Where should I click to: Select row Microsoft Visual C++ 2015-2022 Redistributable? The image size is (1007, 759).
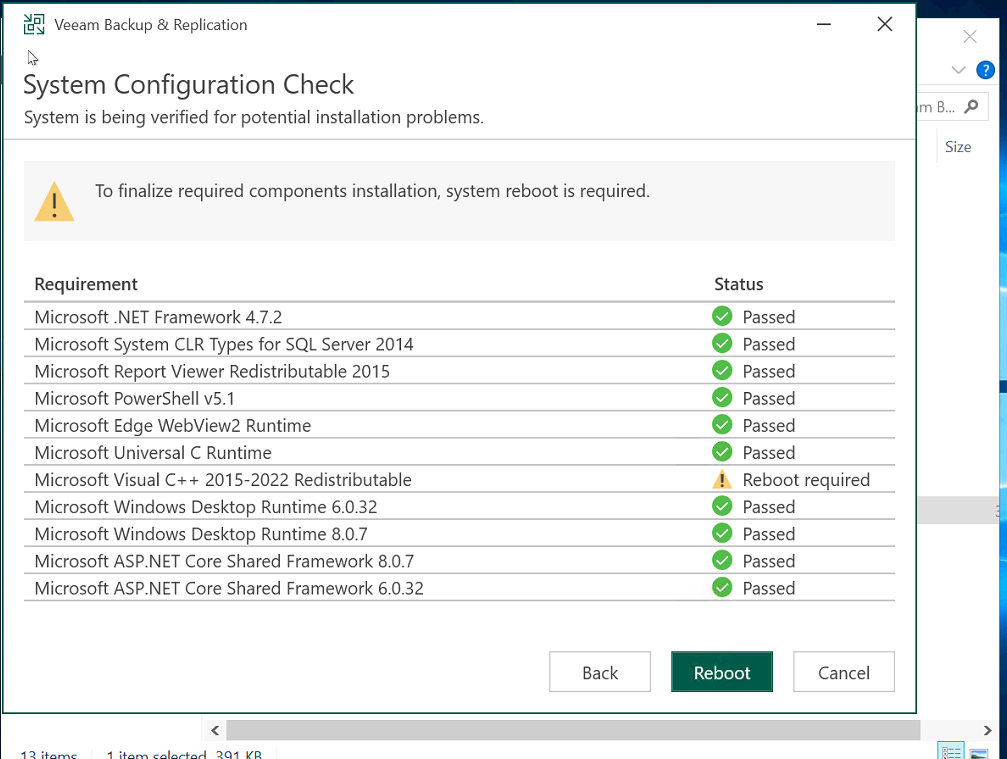click(x=459, y=479)
